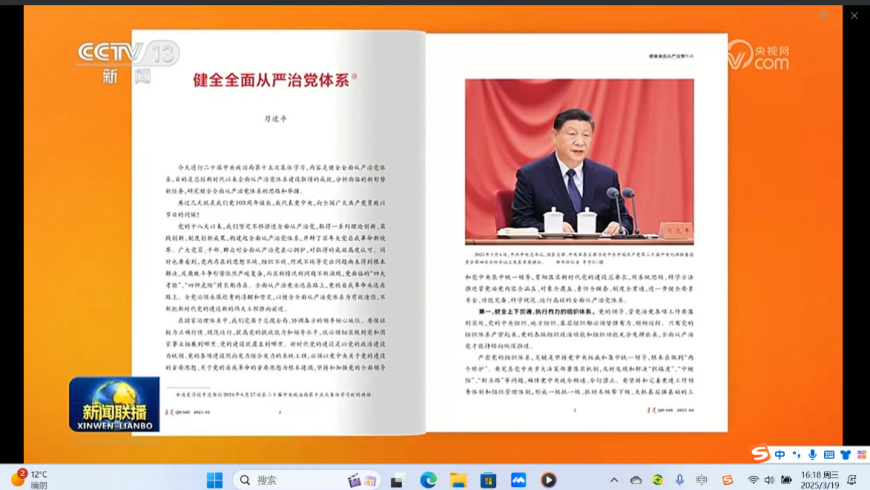Open the Windows Start menu

coord(214,480)
